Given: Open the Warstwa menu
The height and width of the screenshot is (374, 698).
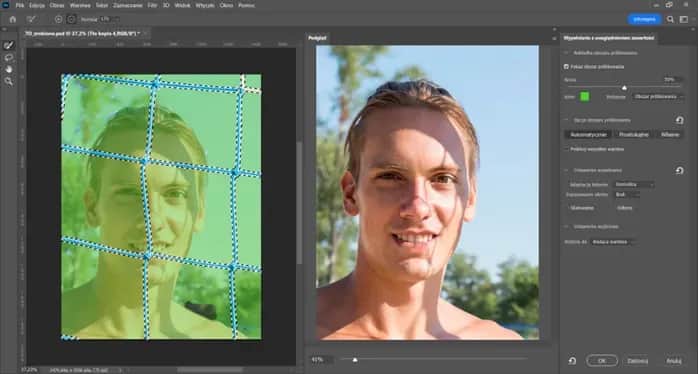Looking at the screenshot, I should point(80,5).
